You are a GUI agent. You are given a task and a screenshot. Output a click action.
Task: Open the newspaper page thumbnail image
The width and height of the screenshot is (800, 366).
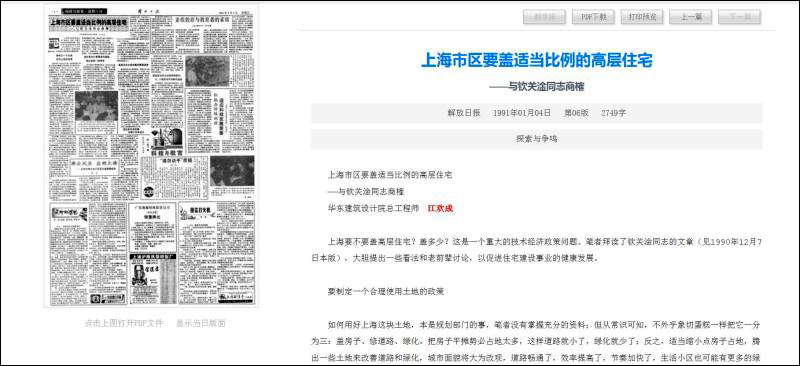pyautogui.click(x=151, y=156)
